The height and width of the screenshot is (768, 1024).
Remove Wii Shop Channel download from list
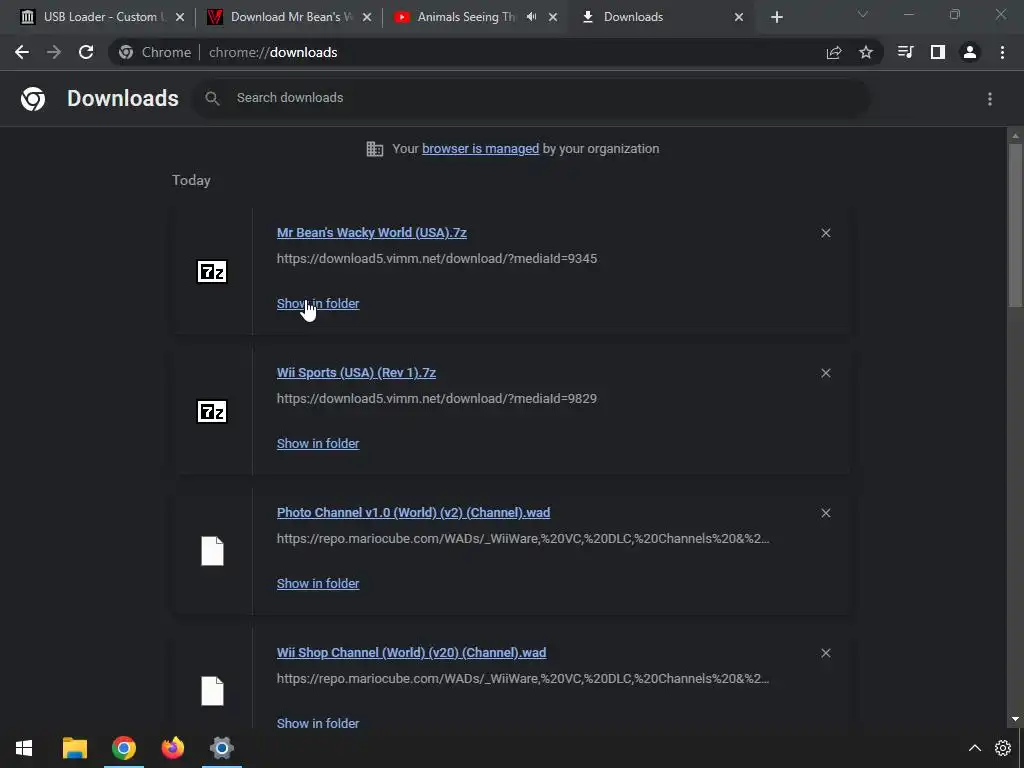pyautogui.click(x=825, y=653)
